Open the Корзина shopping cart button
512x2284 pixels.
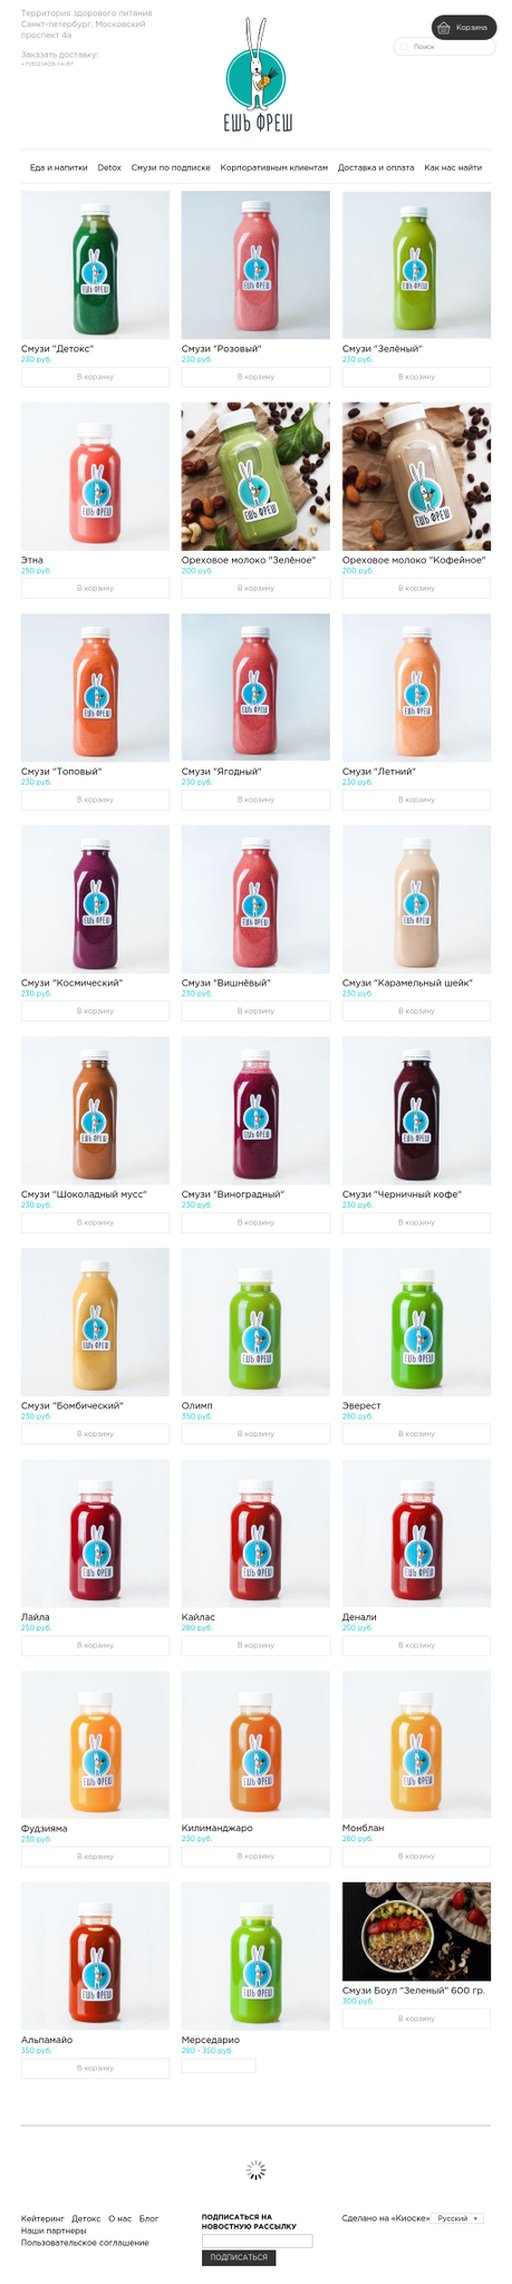tap(463, 27)
